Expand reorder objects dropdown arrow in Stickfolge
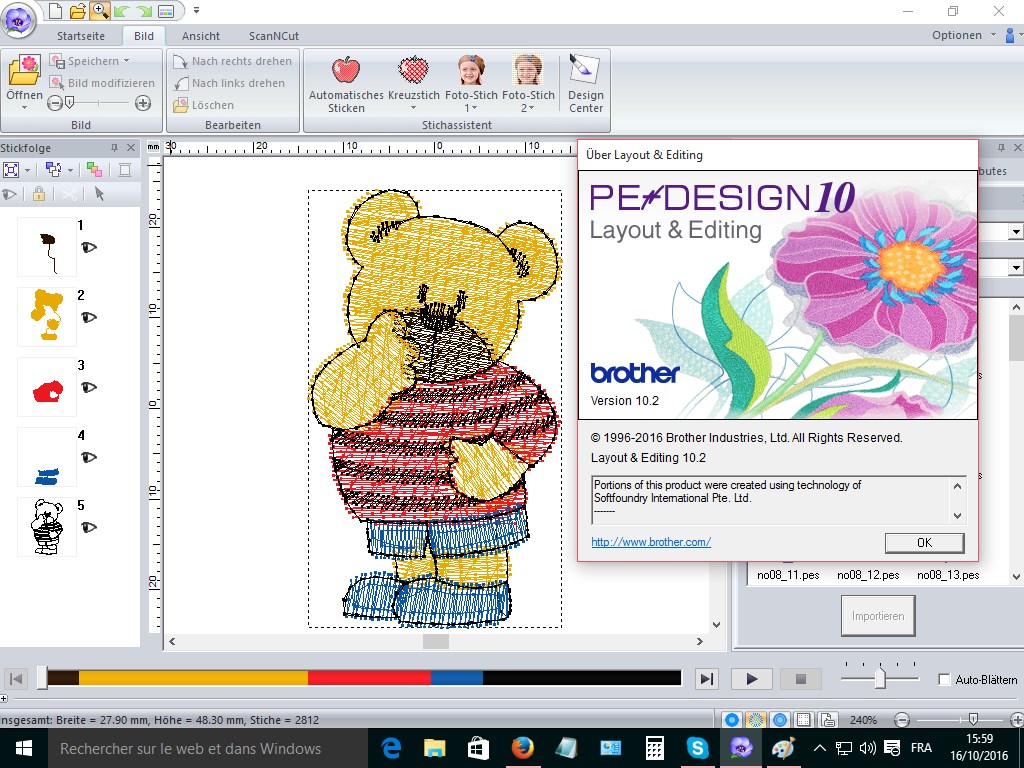 pyautogui.click(x=70, y=170)
